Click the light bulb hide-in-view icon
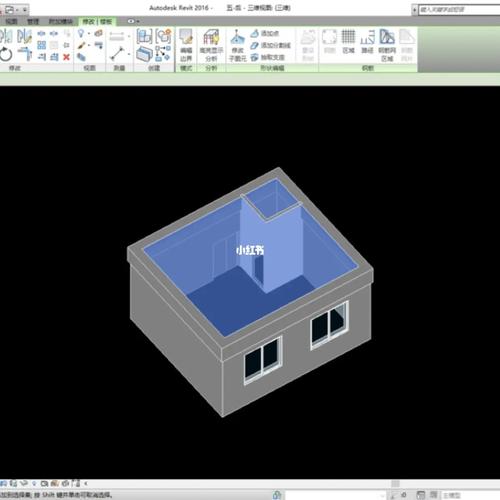The width and height of the screenshot is (500, 500). [81, 33]
